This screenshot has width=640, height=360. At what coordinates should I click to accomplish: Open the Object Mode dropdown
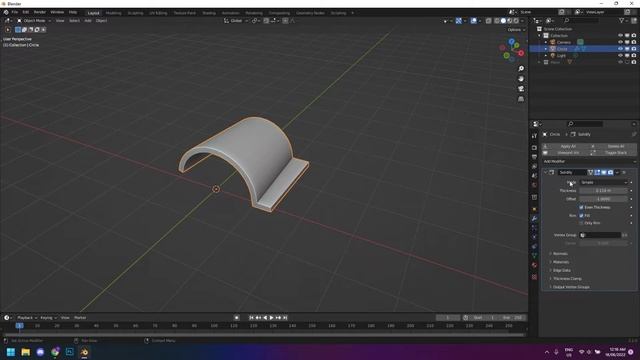(33, 20)
